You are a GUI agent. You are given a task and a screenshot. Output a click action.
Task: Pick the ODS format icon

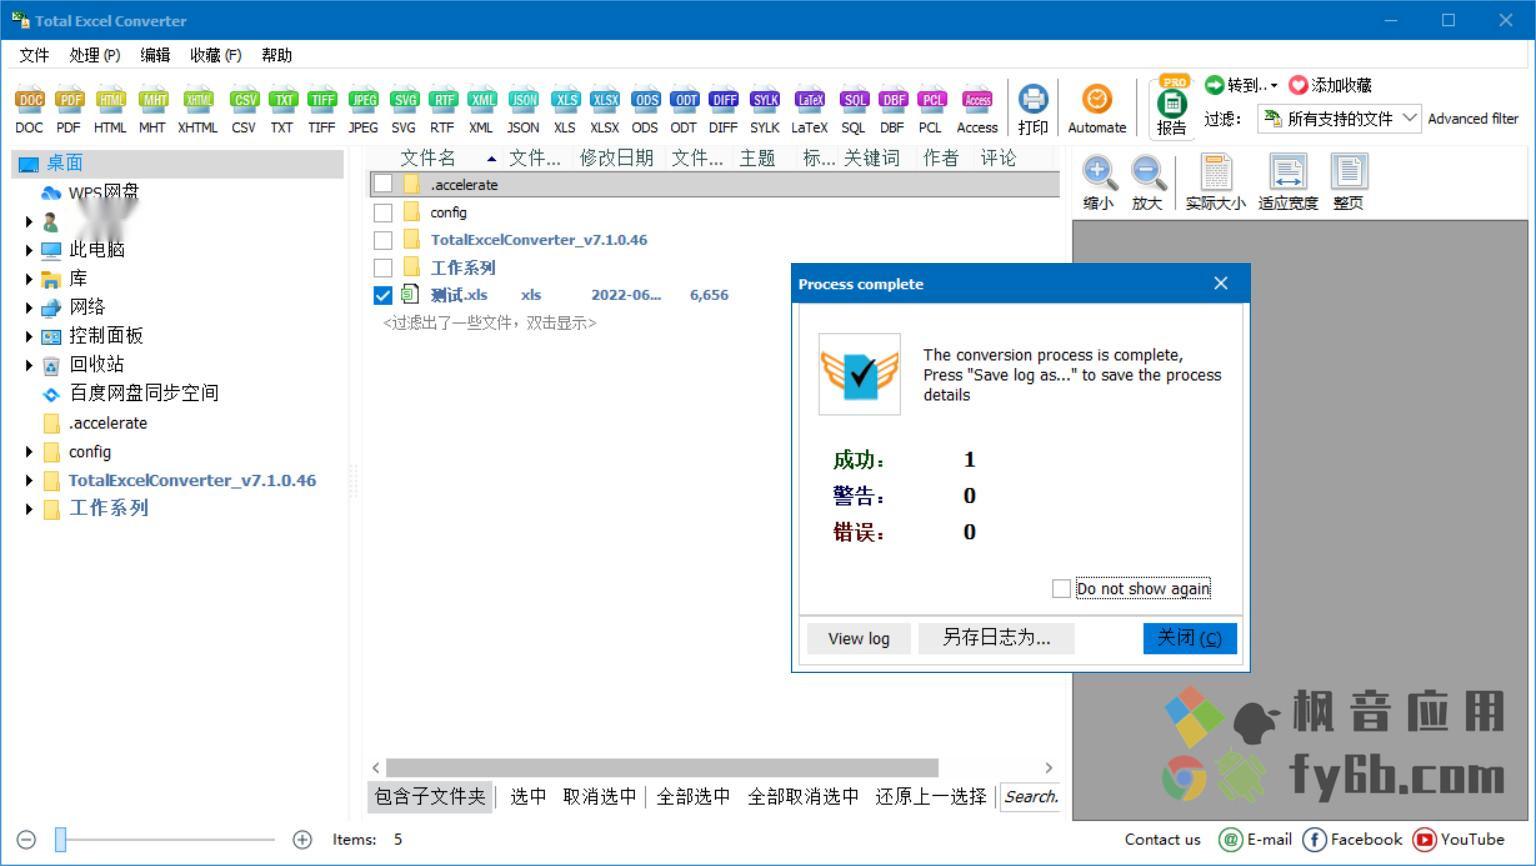pos(645,110)
